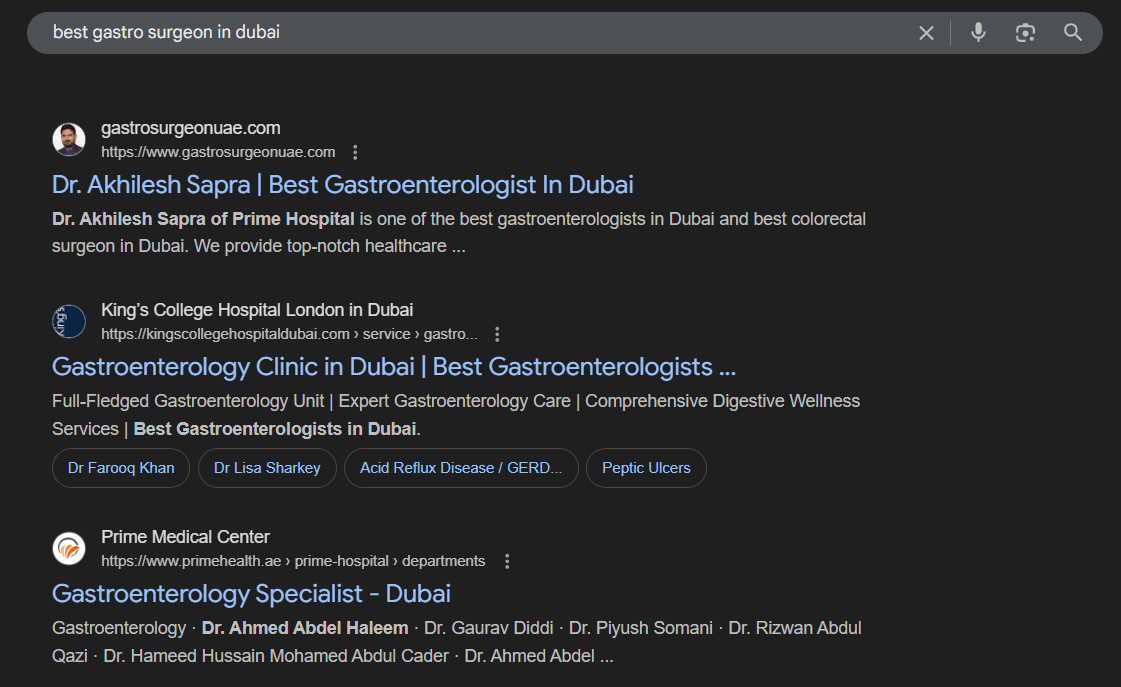Viewport: 1121px width, 687px height.
Task: Select the Dr Lisa Sharkey chip
Action: [x=267, y=467]
